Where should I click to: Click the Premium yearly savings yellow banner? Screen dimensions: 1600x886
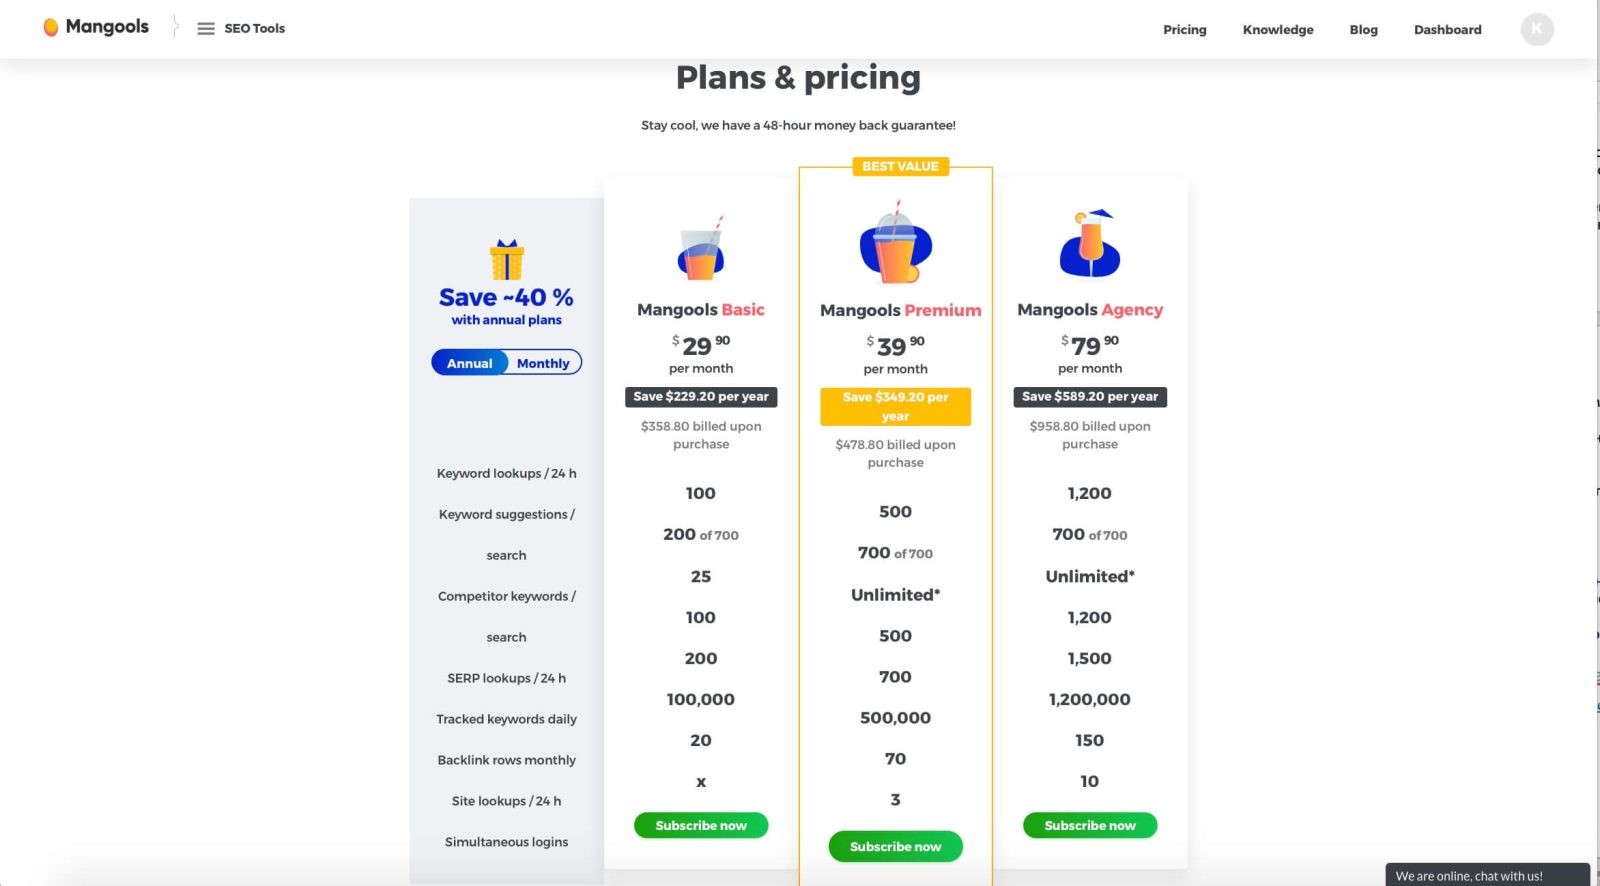point(895,406)
